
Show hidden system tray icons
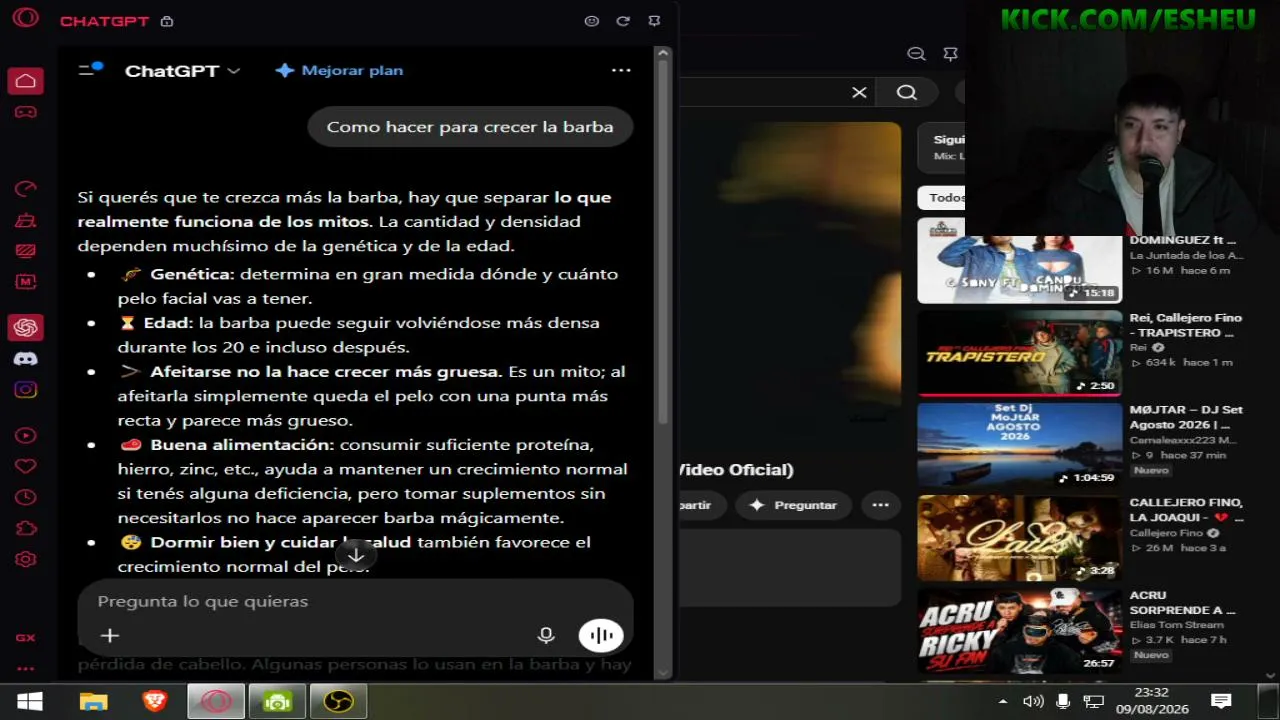point(1003,701)
